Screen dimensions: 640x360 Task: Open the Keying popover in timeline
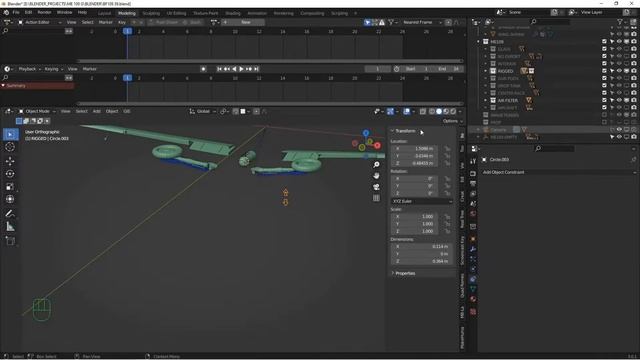click(x=53, y=69)
